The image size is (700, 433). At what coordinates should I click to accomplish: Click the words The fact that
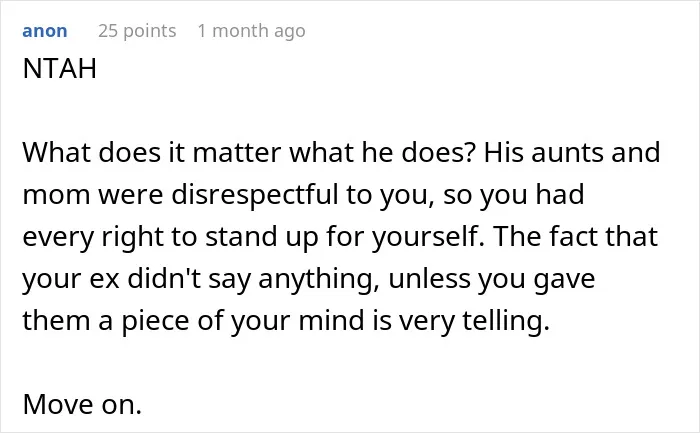(x=575, y=236)
